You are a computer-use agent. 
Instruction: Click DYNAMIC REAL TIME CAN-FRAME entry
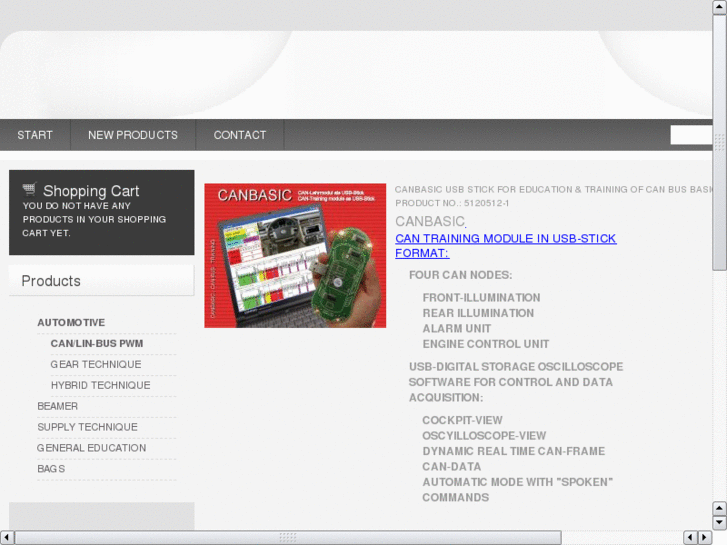click(513, 451)
